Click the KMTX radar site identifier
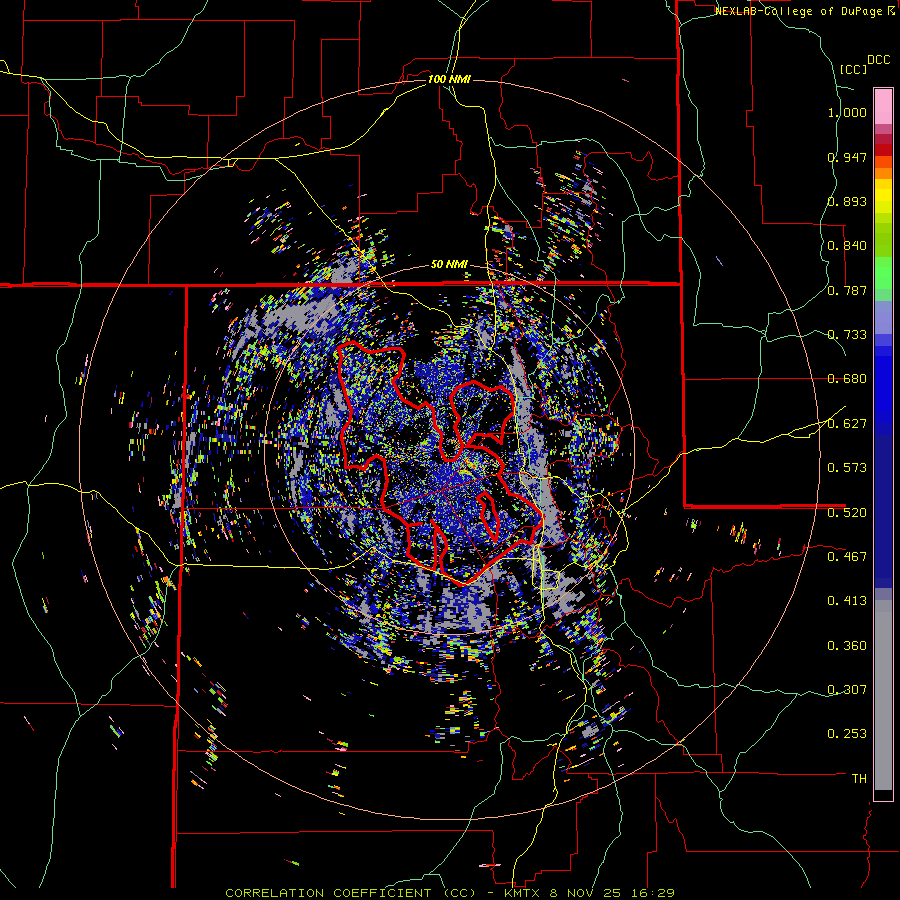 (524, 893)
